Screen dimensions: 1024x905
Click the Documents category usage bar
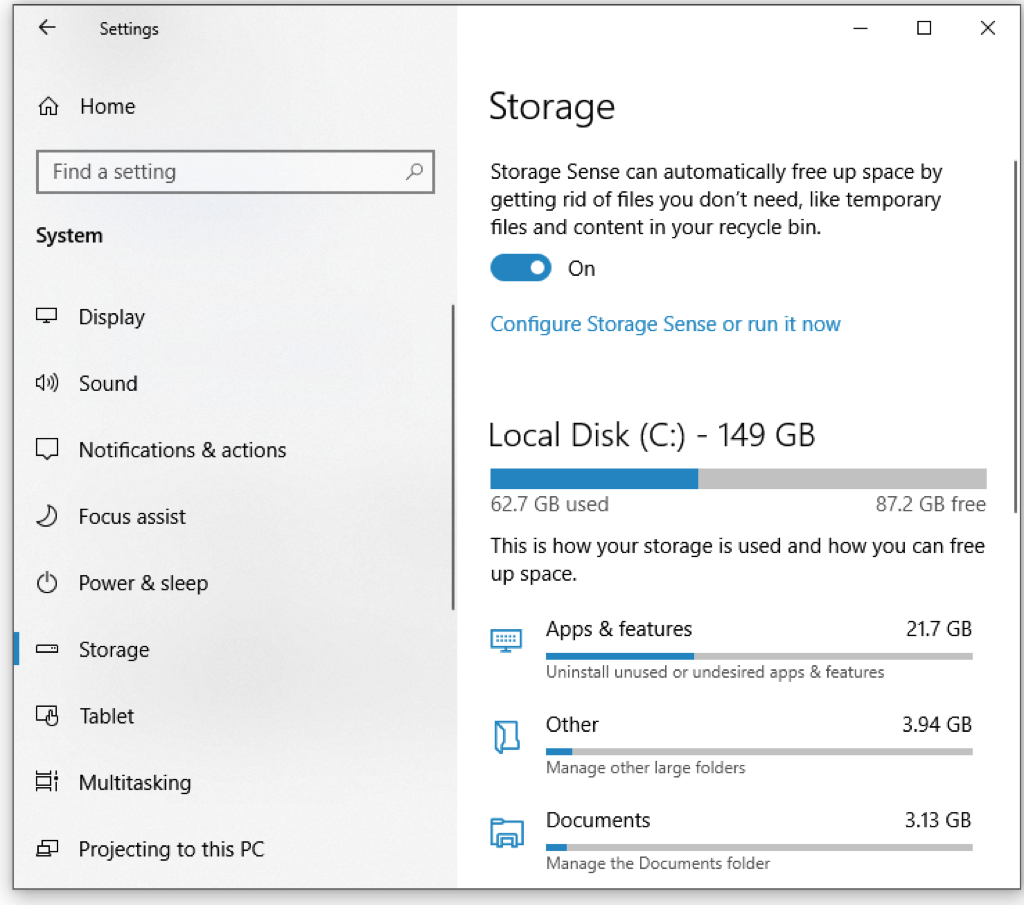(759, 848)
